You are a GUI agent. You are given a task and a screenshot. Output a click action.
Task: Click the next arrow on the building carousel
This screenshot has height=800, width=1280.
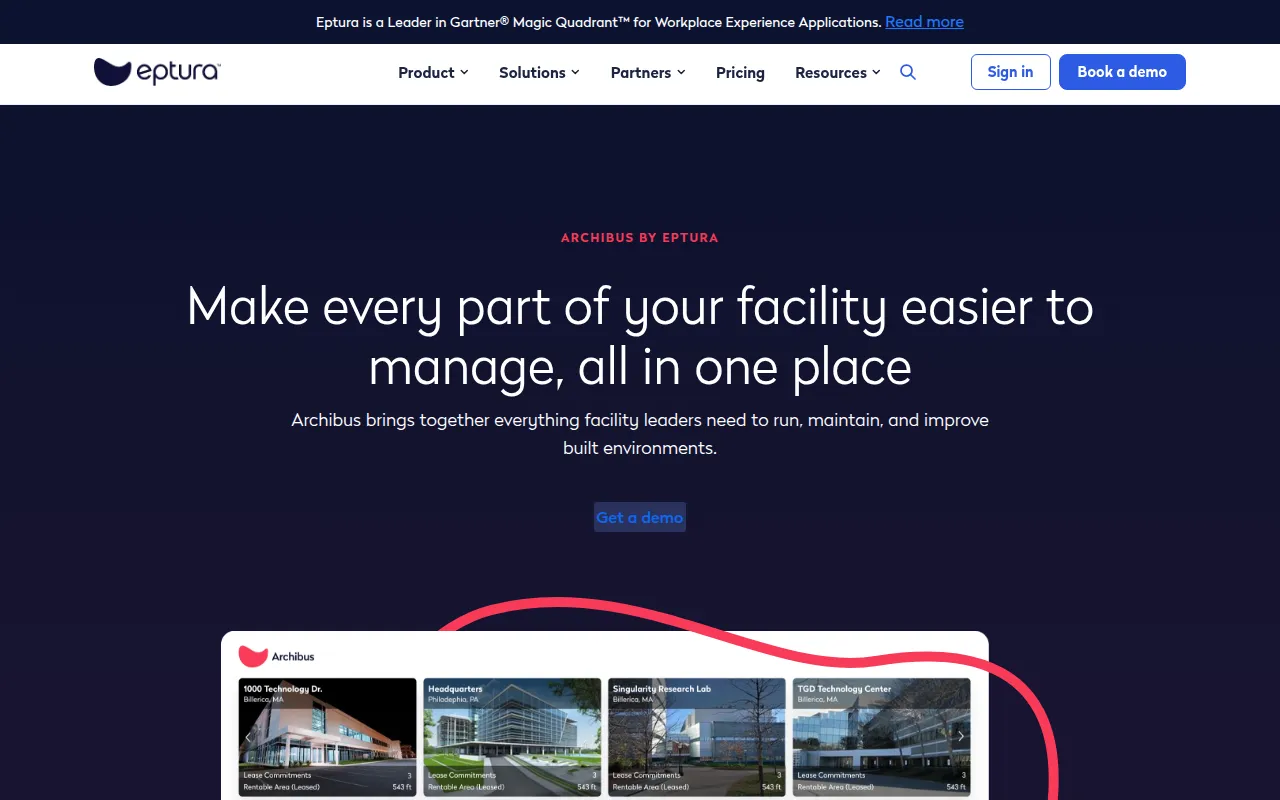point(961,736)
